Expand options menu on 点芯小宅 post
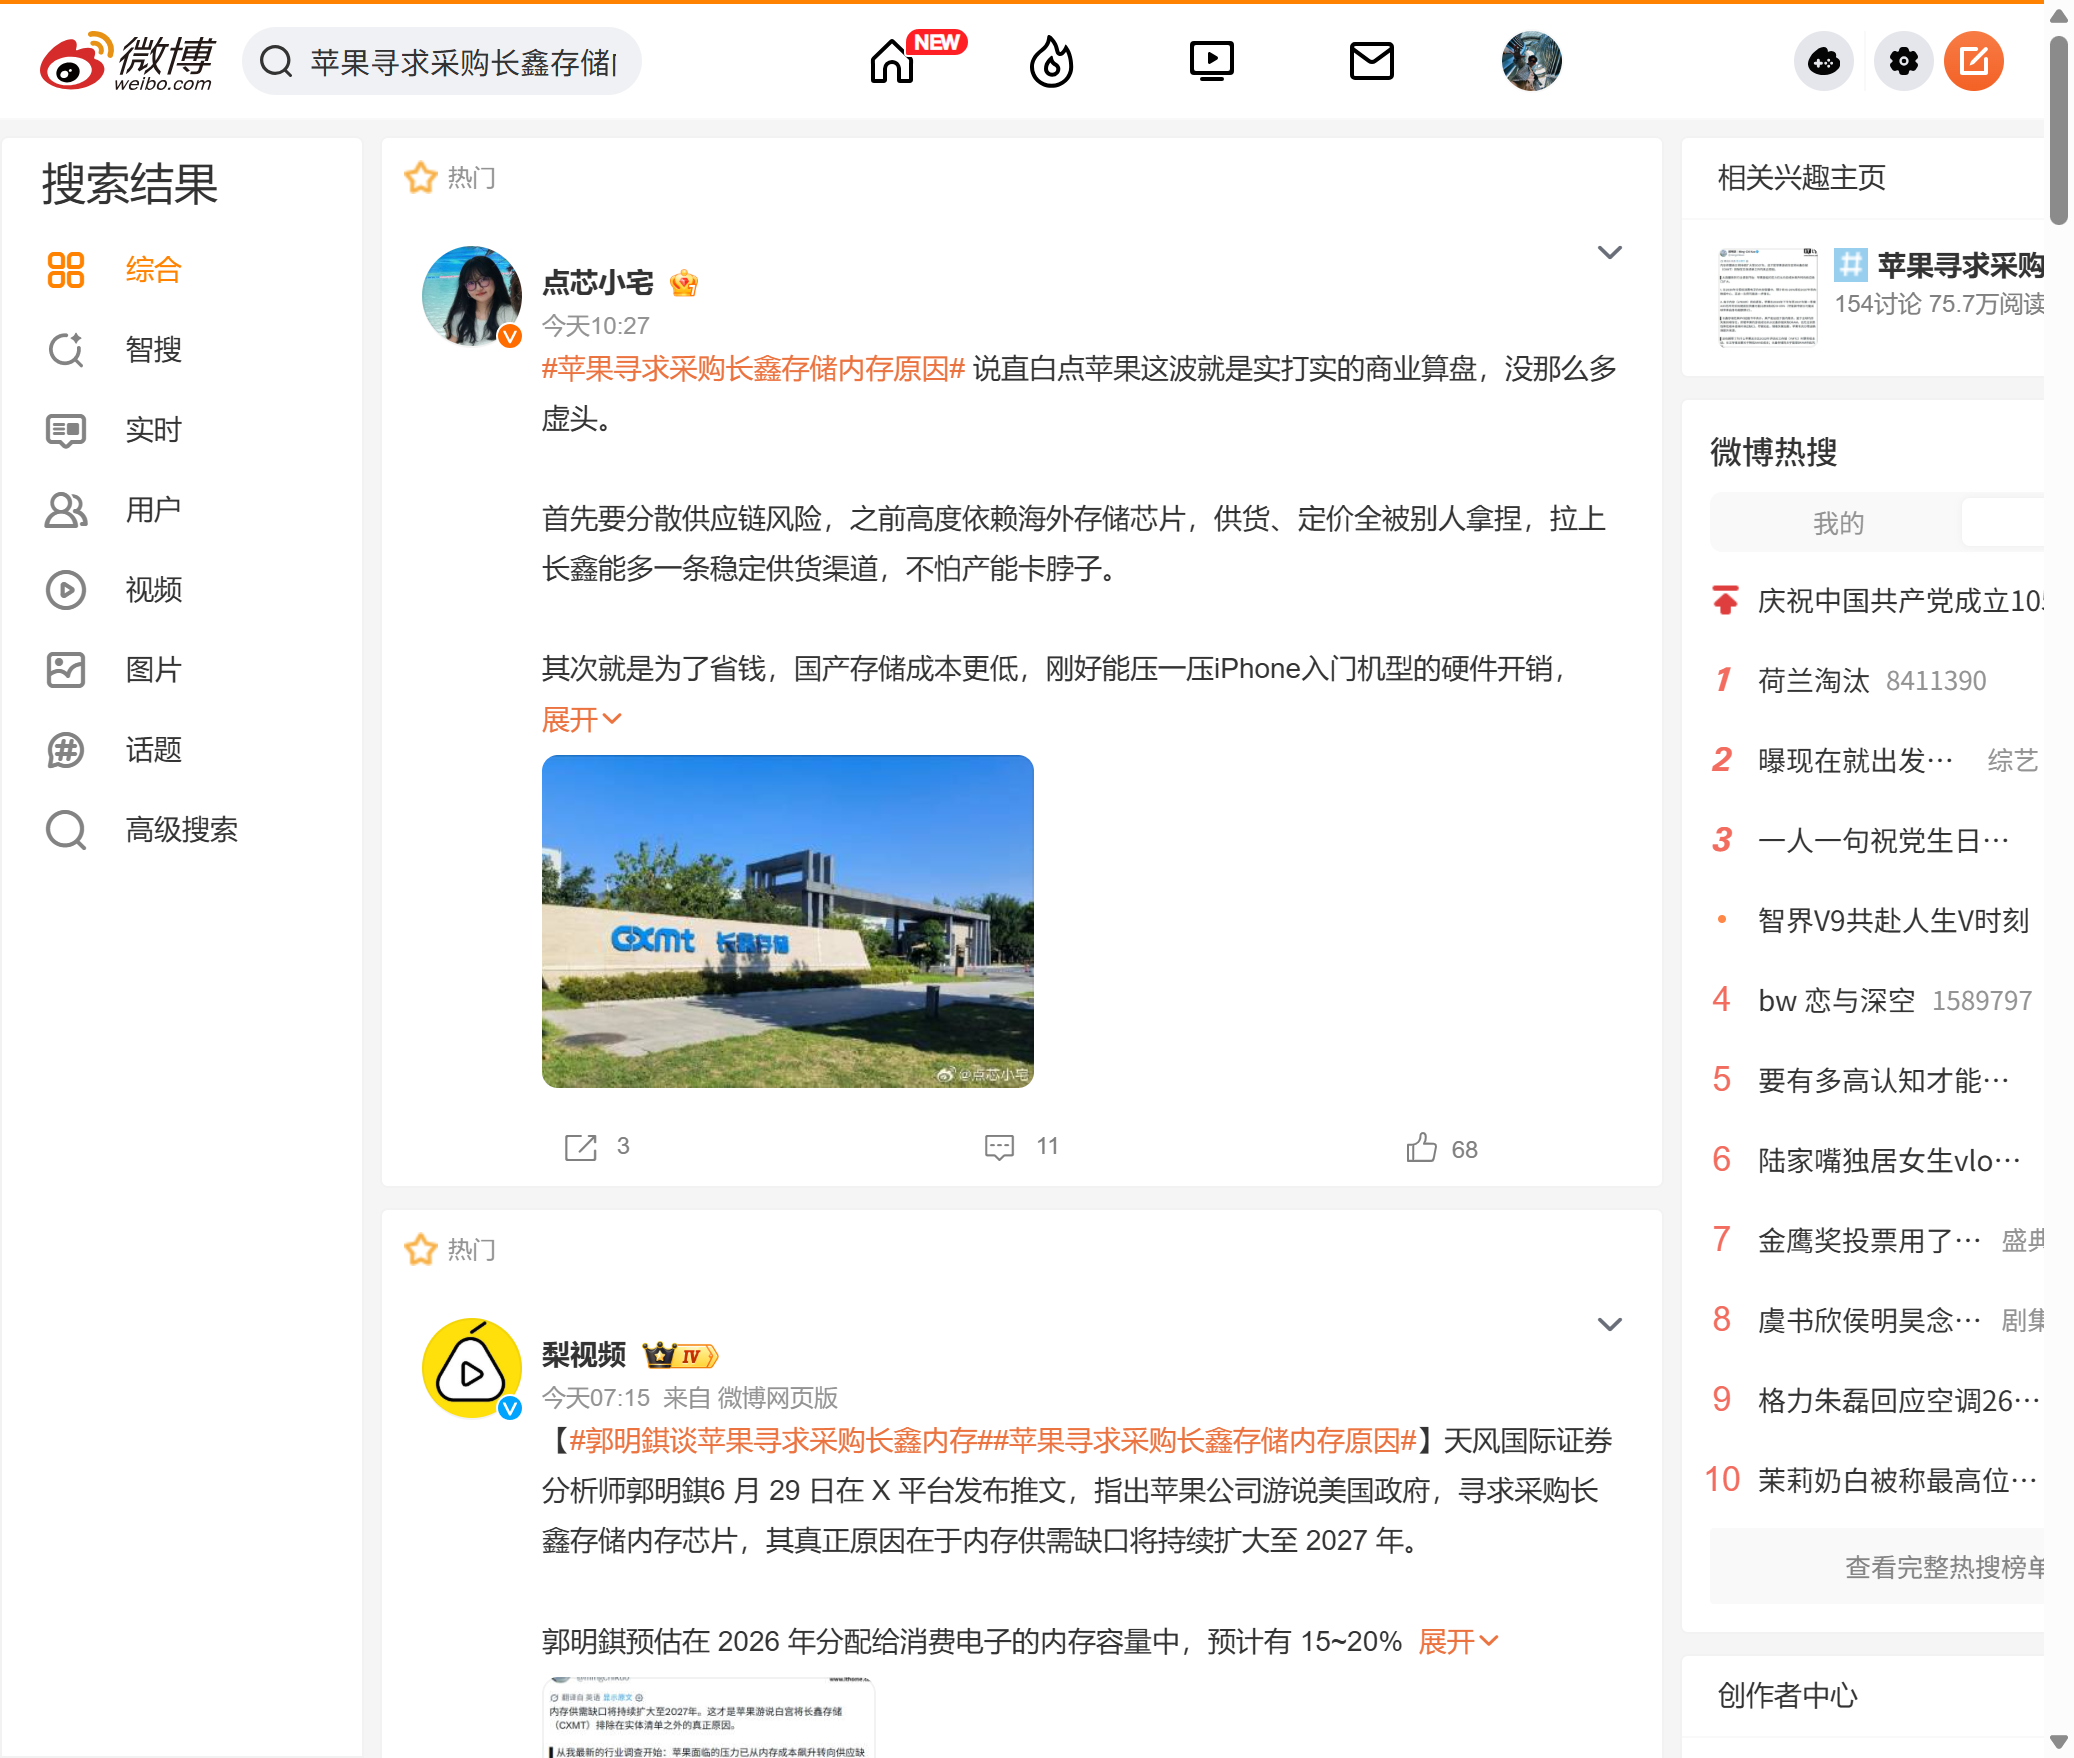 coord(1609,253)
